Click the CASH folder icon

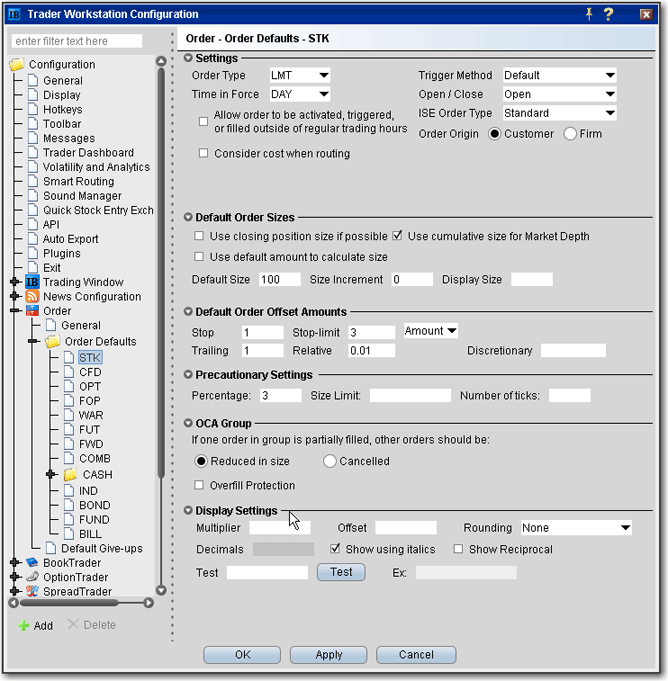click(x=70, y=474)
